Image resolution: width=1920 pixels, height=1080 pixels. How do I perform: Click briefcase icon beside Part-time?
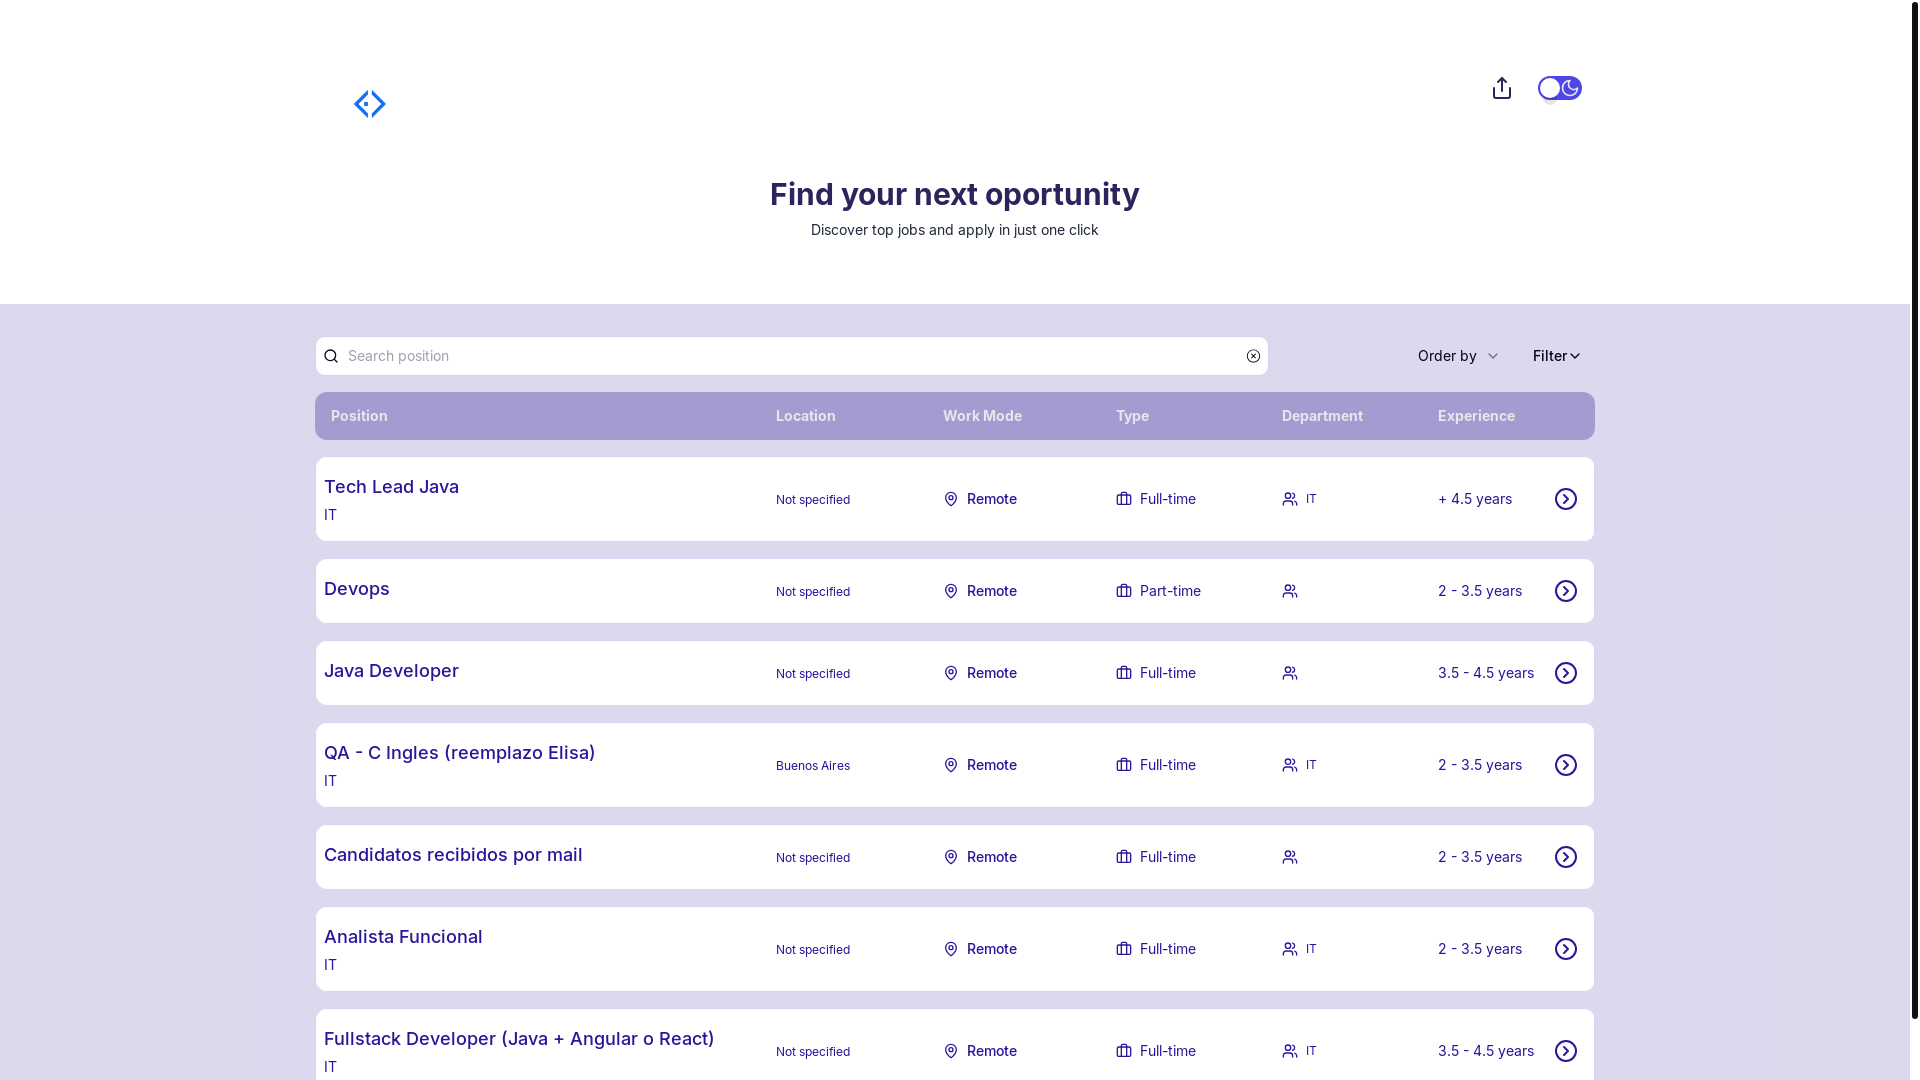click(1124, 591)
